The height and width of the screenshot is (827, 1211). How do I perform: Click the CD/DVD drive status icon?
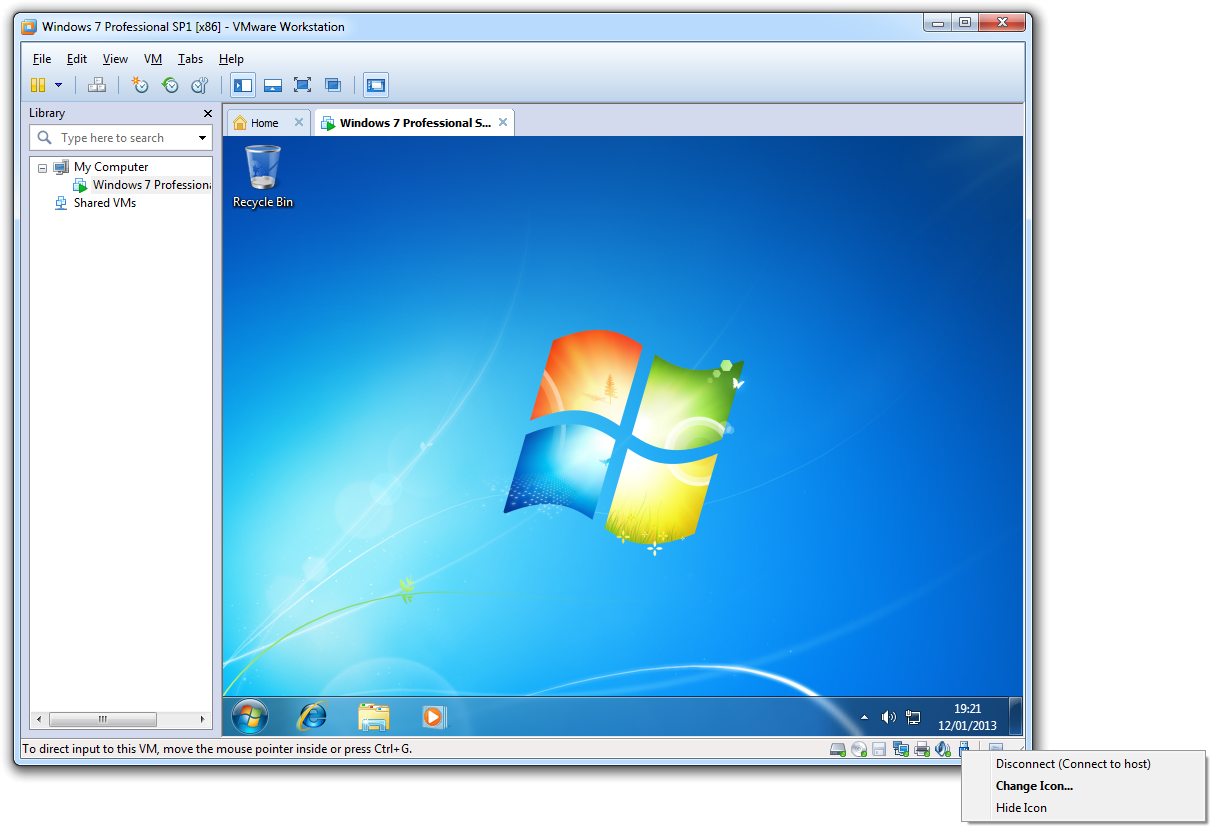[858, 749]
